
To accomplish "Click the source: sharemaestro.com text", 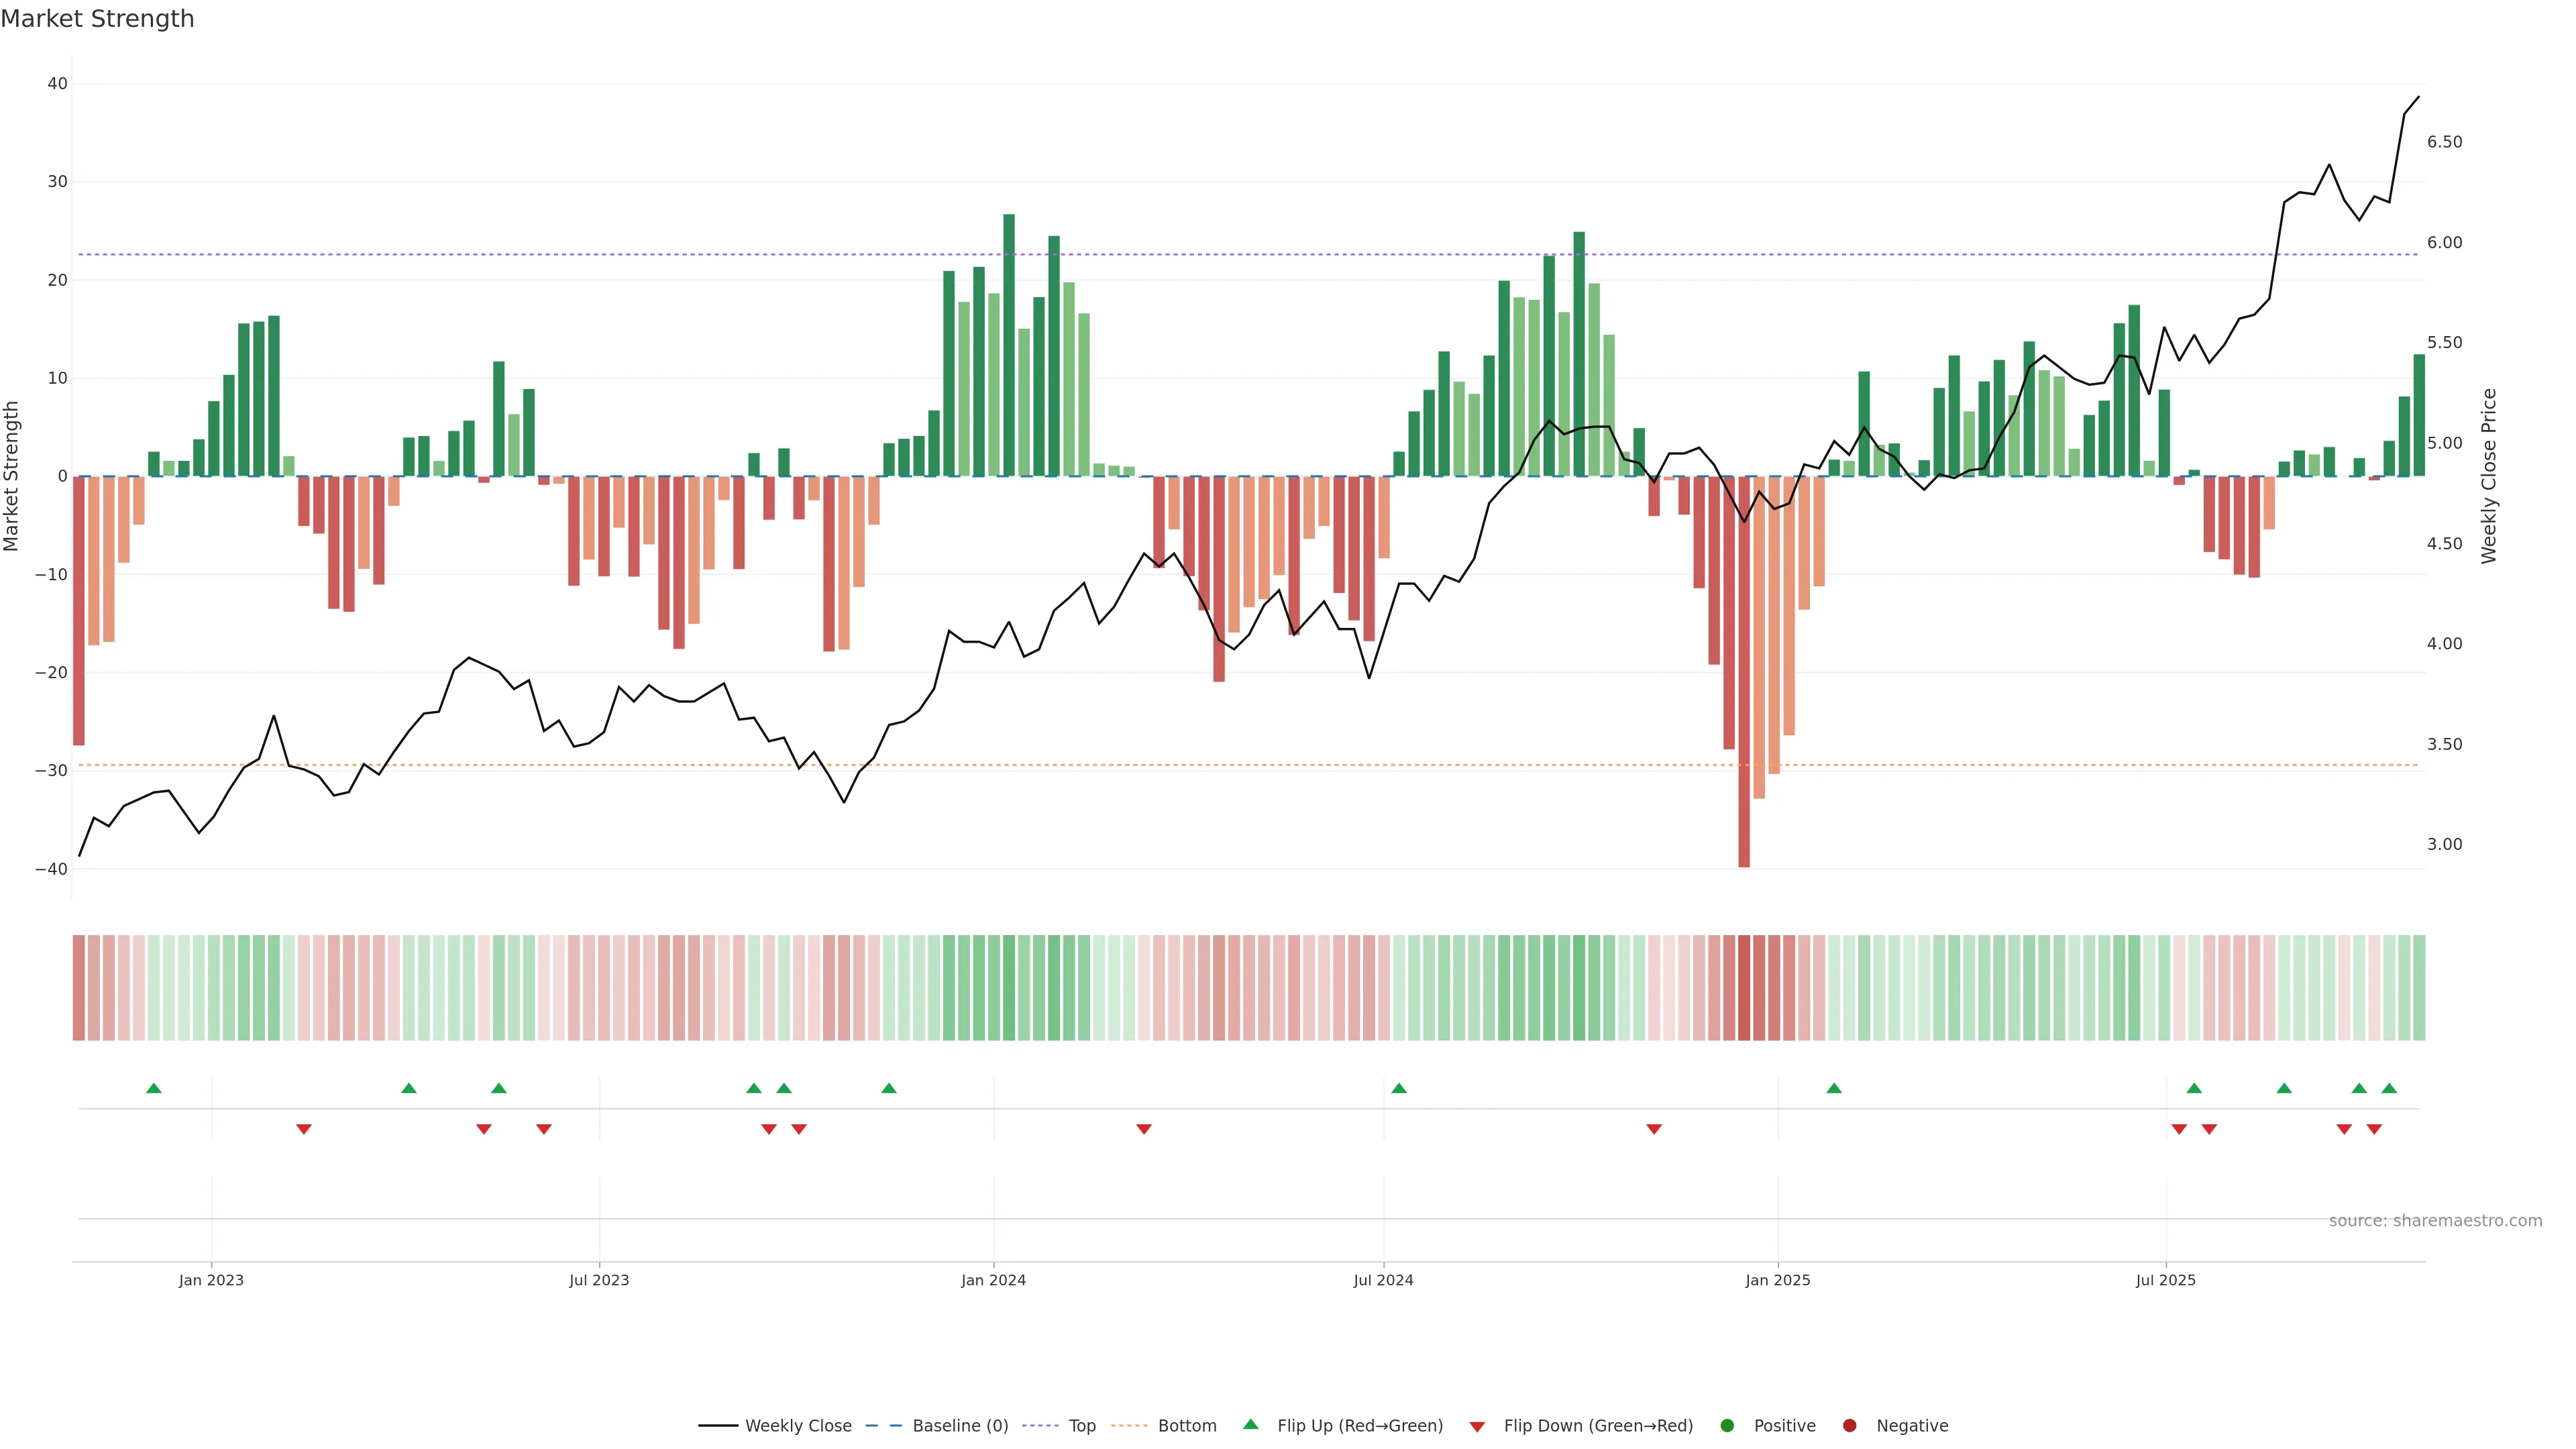I will coord(2435,1221).
